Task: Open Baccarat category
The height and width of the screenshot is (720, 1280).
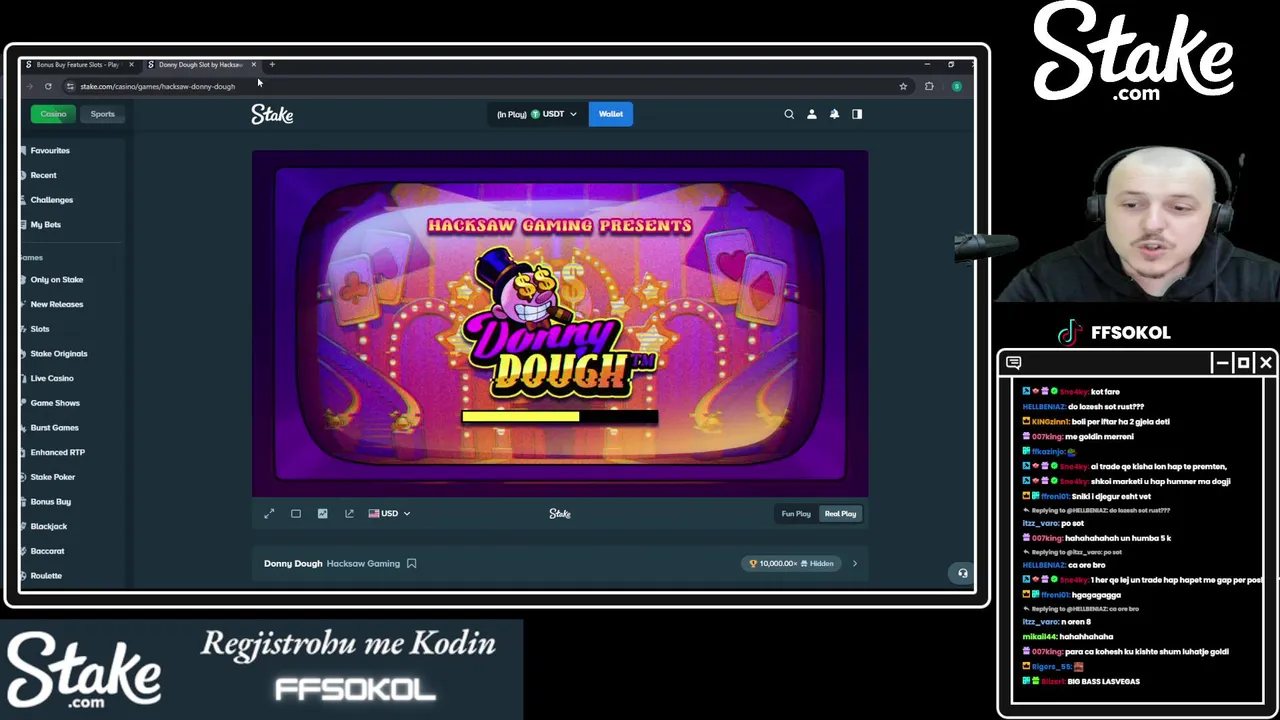Action: coord(47,551)
